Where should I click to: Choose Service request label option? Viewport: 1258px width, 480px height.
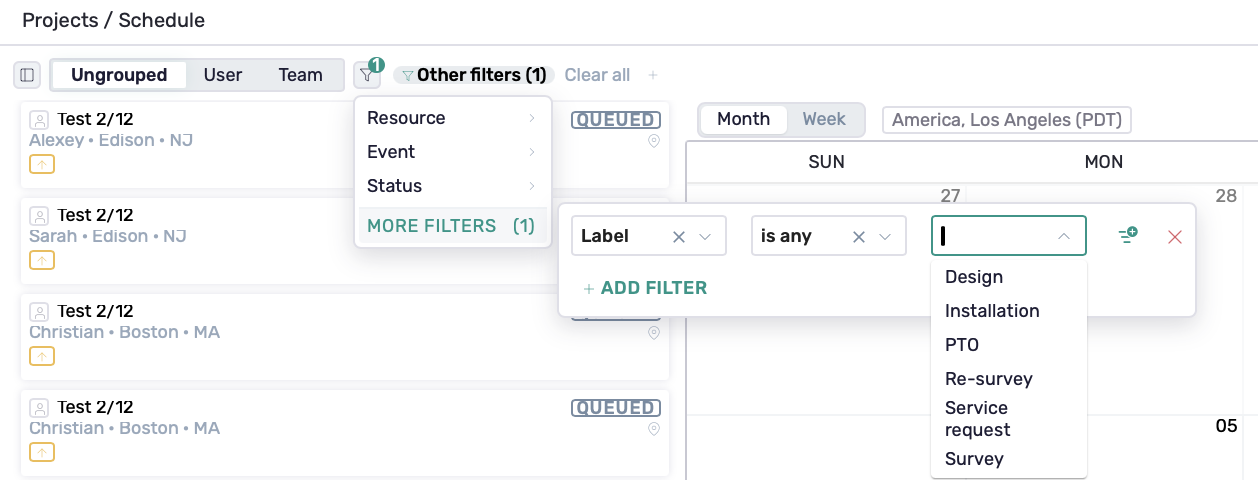pos(1009,419)
